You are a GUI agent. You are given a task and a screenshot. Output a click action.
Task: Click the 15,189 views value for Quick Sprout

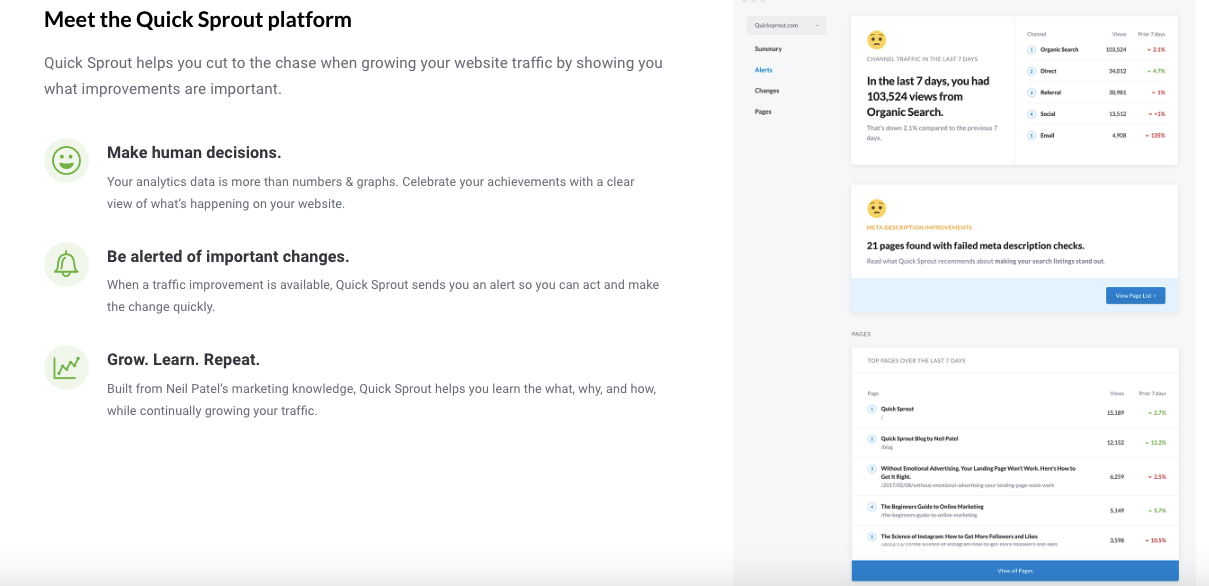(1116, 412)
